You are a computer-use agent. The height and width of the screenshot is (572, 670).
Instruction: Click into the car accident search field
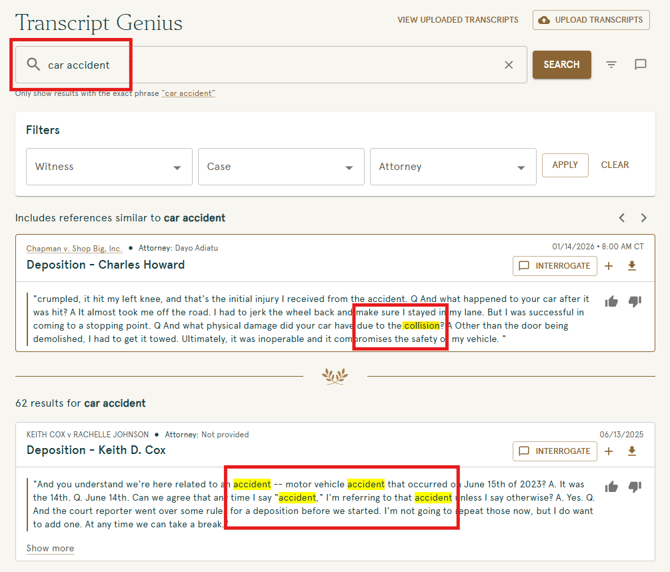[270, 65]
